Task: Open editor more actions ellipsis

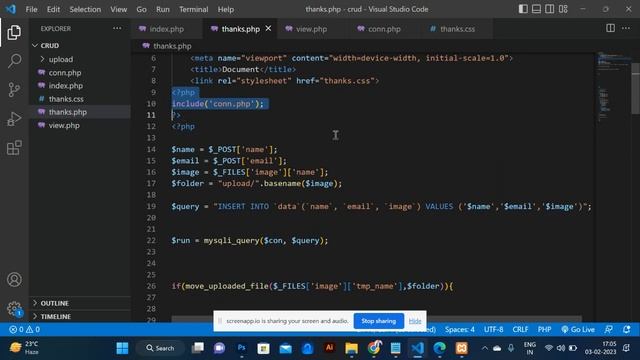Action: pyautogui.click(x=626, y=28)
